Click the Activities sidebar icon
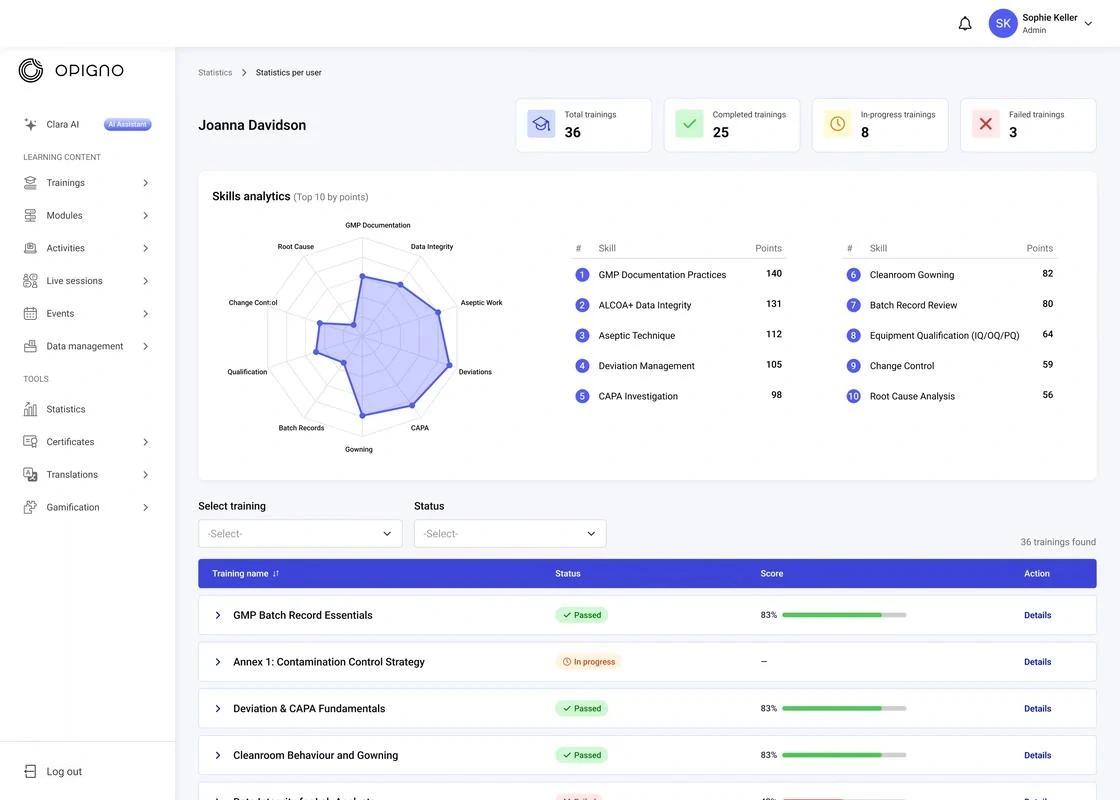1120x800 pixels. (x=30, y=249)
